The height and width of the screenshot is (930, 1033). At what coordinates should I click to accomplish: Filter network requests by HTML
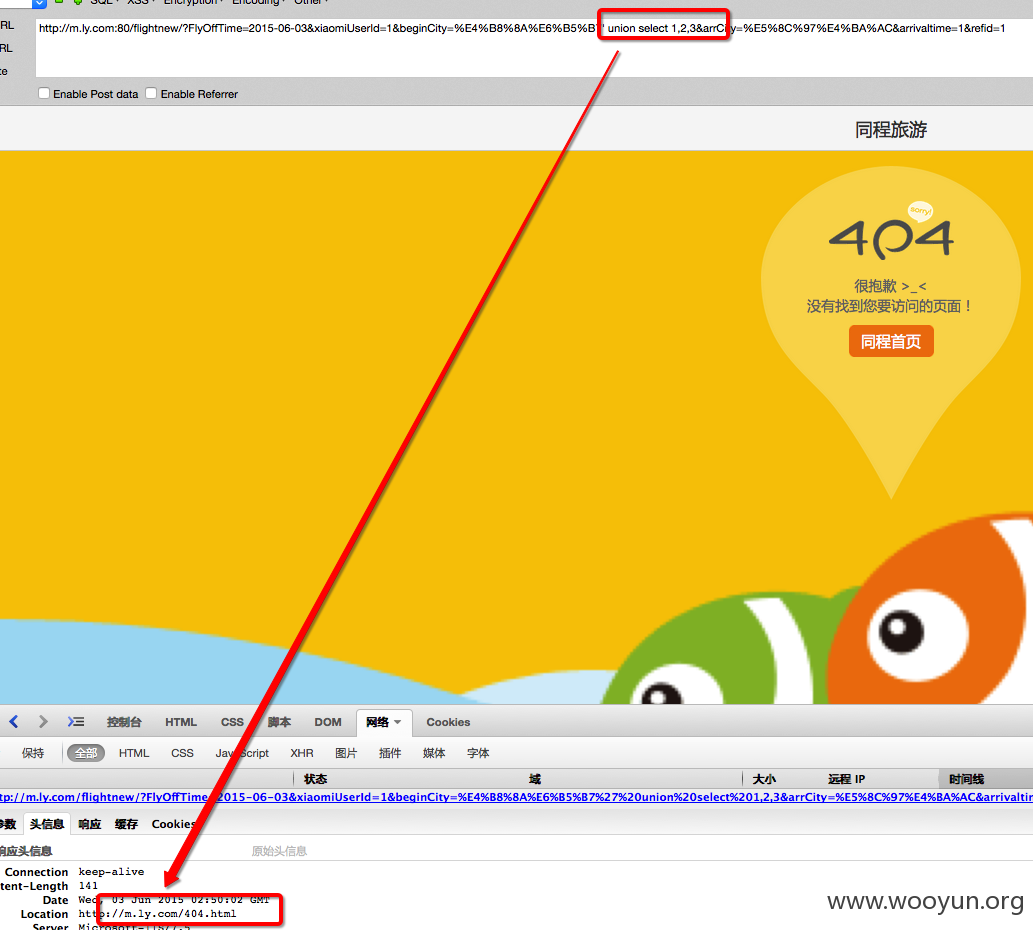134,753
